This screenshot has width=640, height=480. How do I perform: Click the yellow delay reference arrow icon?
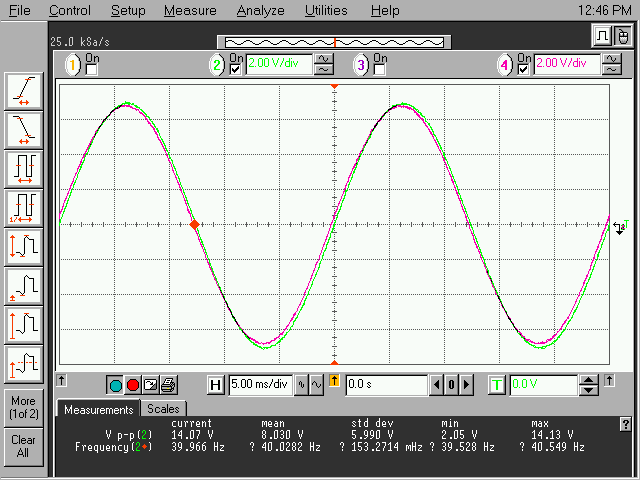[x=334, y=381]
